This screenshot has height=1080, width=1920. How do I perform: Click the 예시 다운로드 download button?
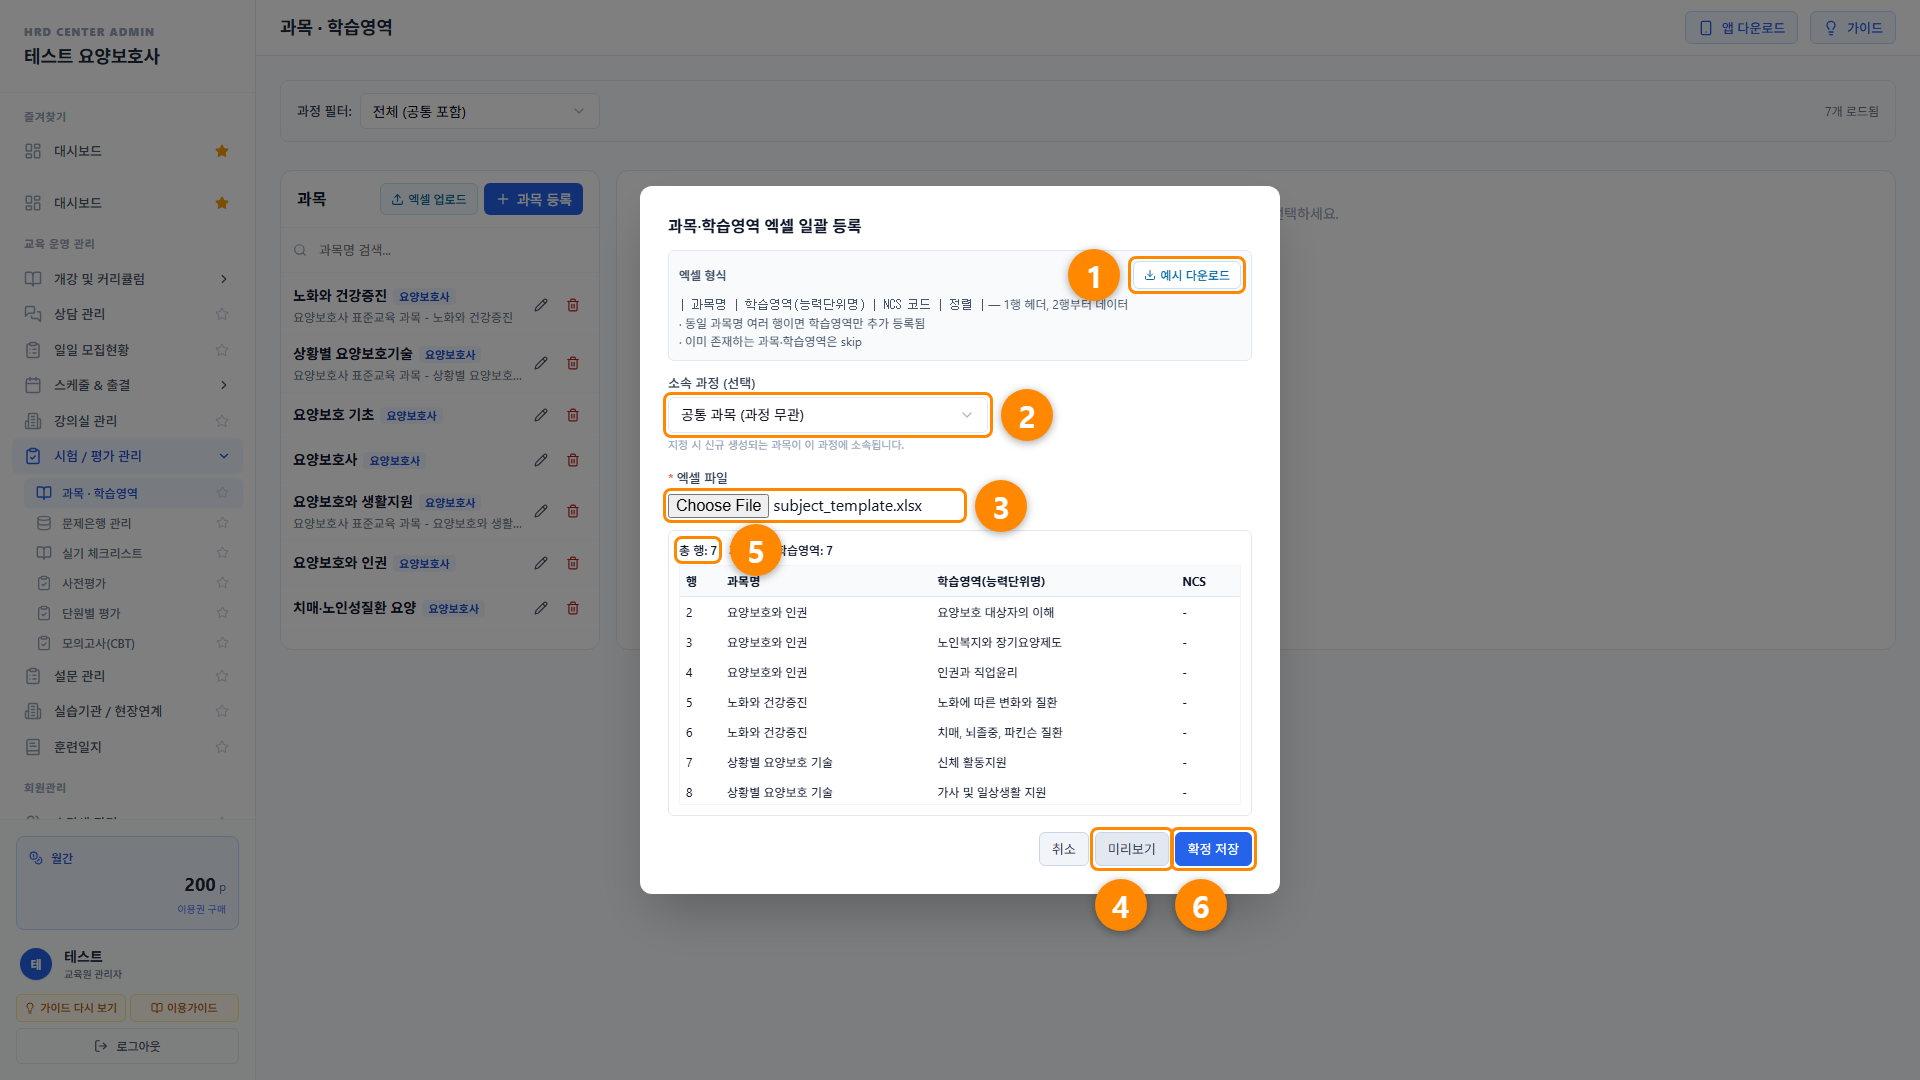[x=1187, y=275]
